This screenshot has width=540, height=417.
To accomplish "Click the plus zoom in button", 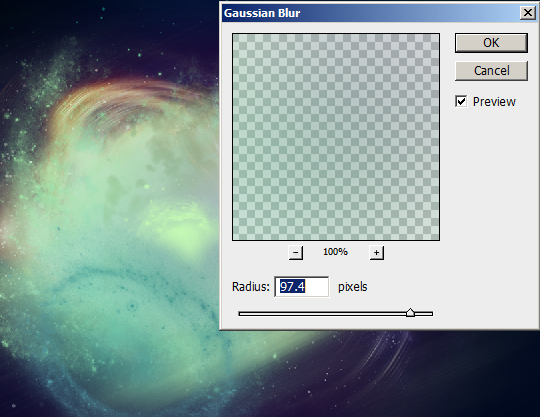I will point(376,252).
